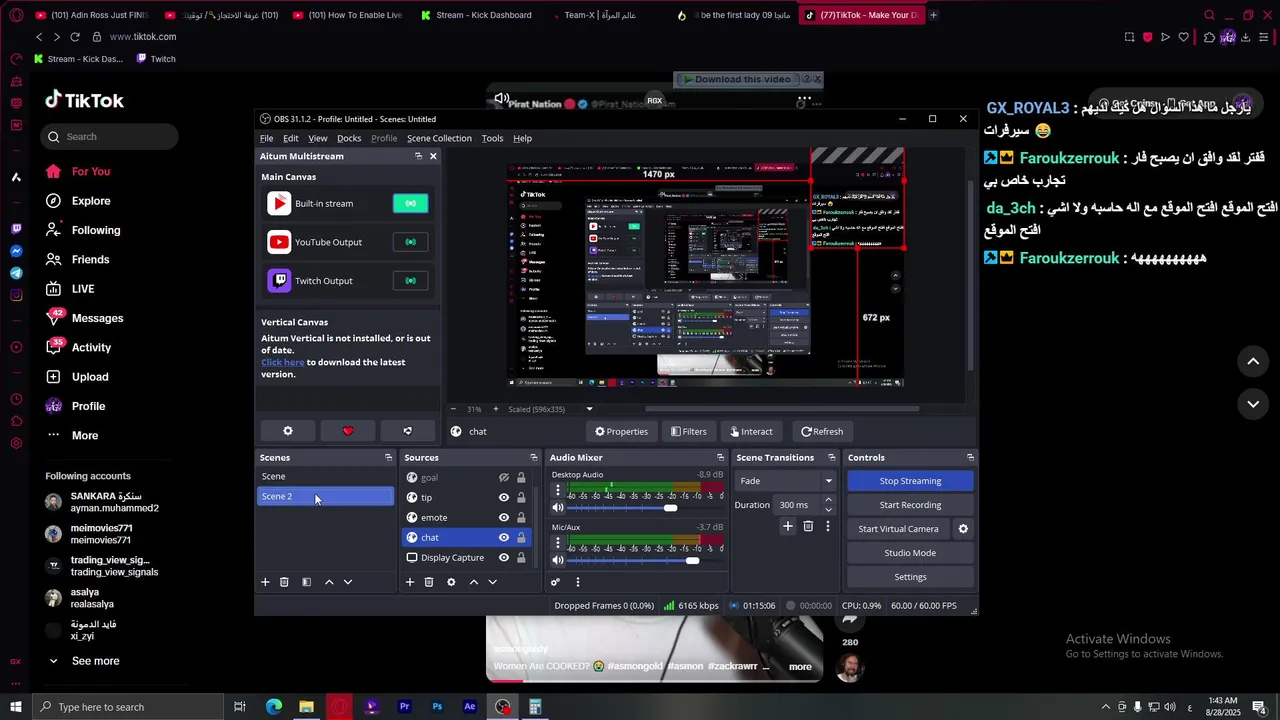Open the Scene Collection menu
The height and width of the screenshot is (720, 1280).
(x=439, y=138)
